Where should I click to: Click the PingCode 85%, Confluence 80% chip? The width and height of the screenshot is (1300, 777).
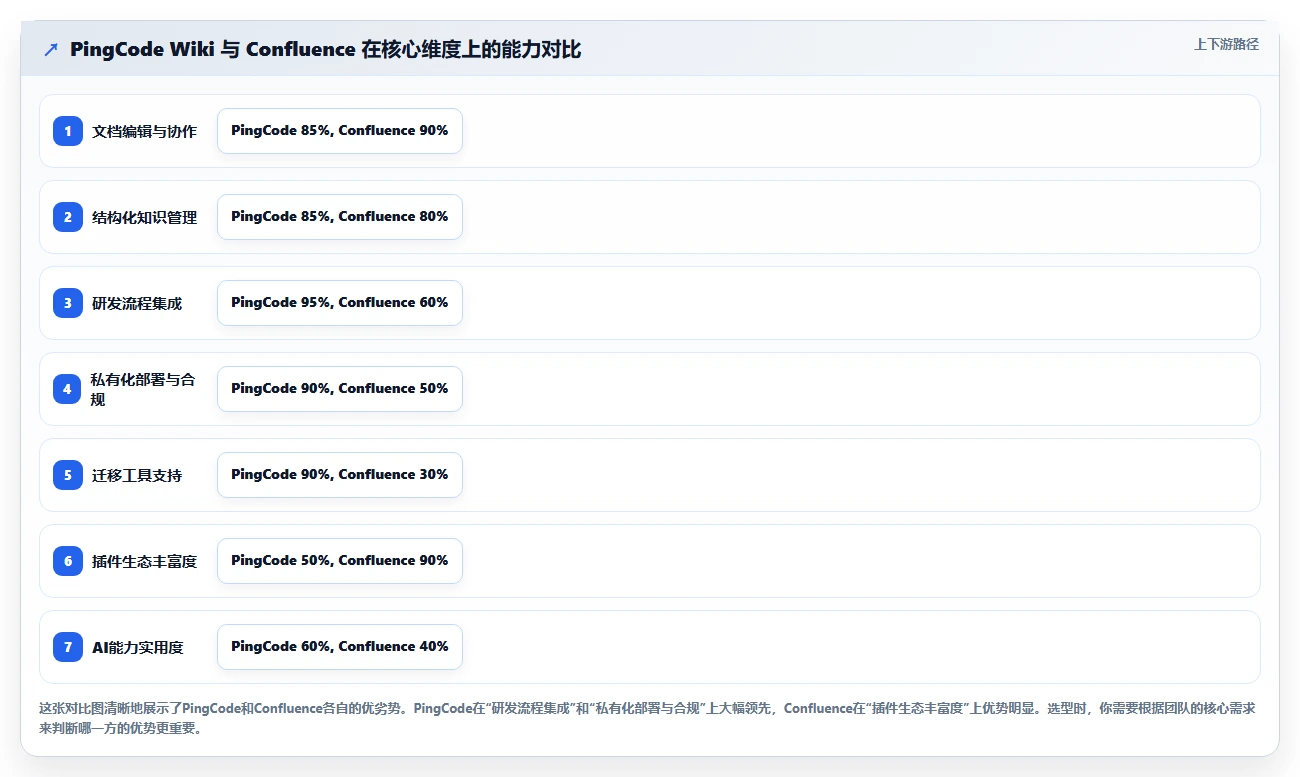point(340,217)
